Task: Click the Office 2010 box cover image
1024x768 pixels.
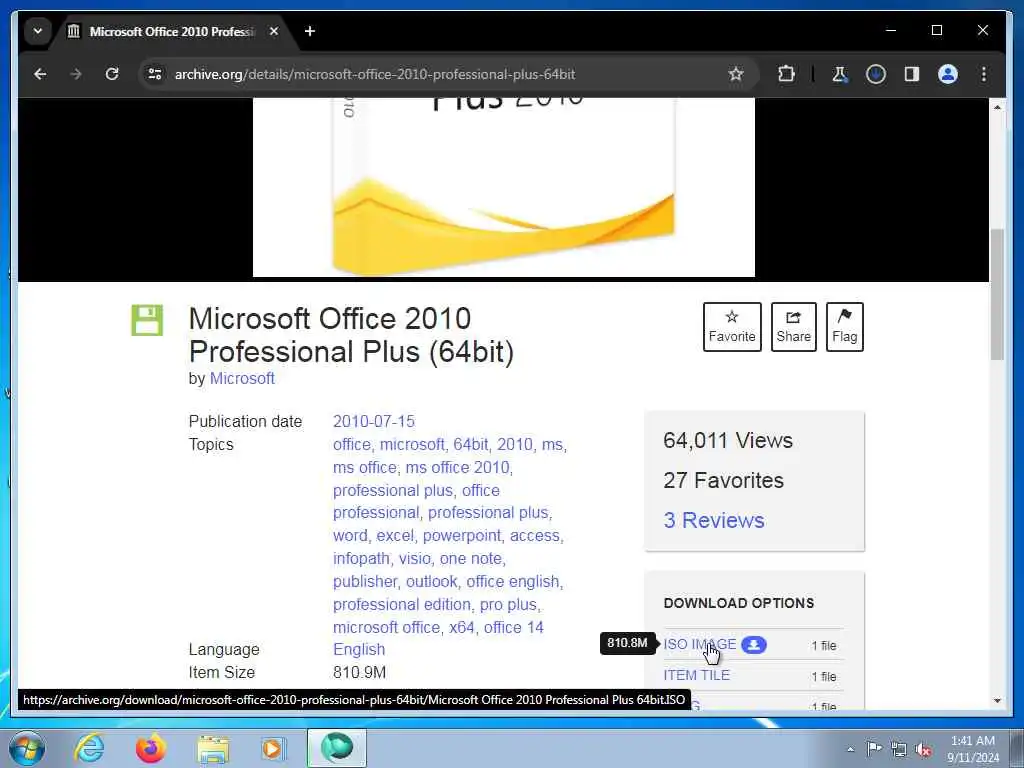Action: coord(504,187)
